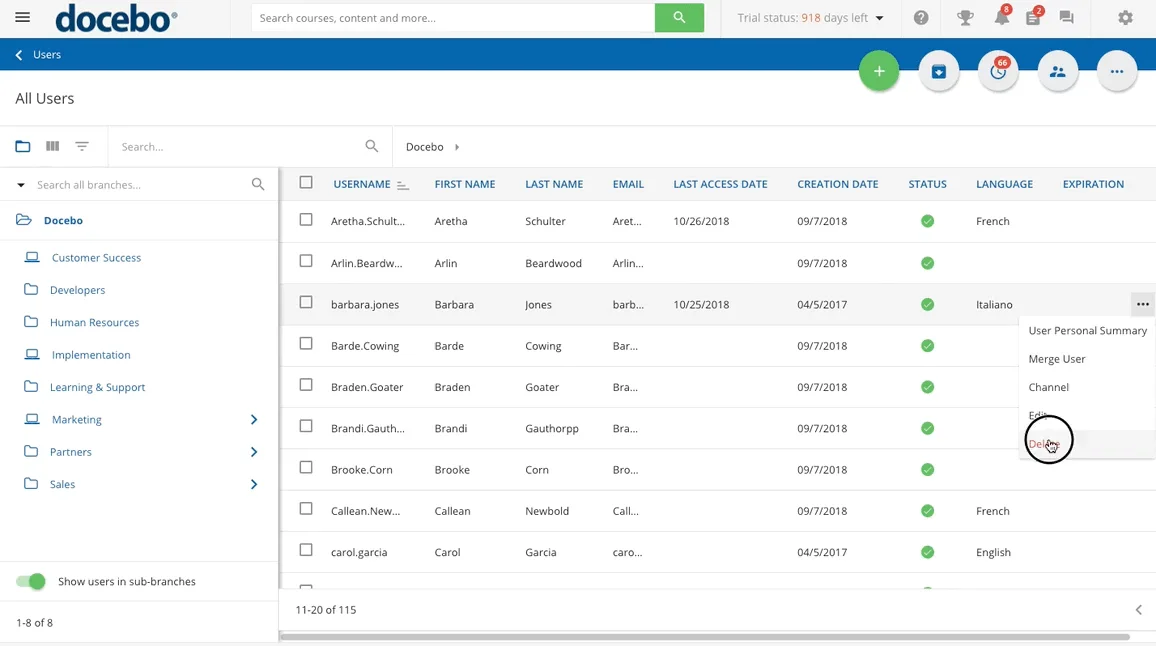Open the help question mark icon
1156x646 pixels.
(x=921, y=18)
